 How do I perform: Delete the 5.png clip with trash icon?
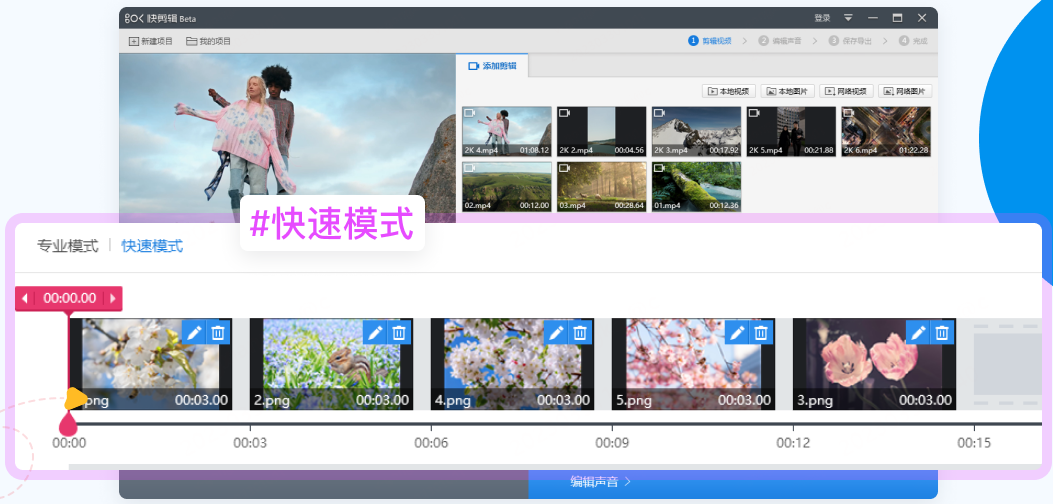pyautogui.click(x=762, y=332)
